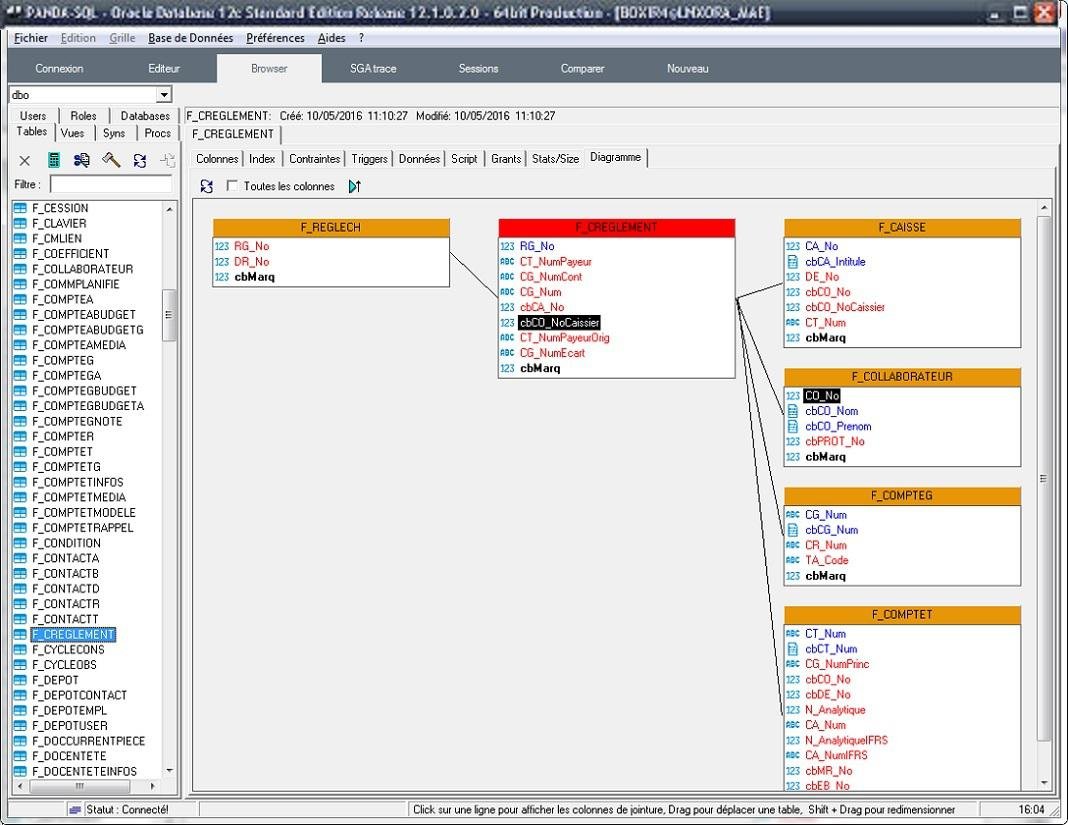This screenshot has height=825, width=1068.
Task: Click the refresh icon in the diagram toolbar
Action: point(206,186)
